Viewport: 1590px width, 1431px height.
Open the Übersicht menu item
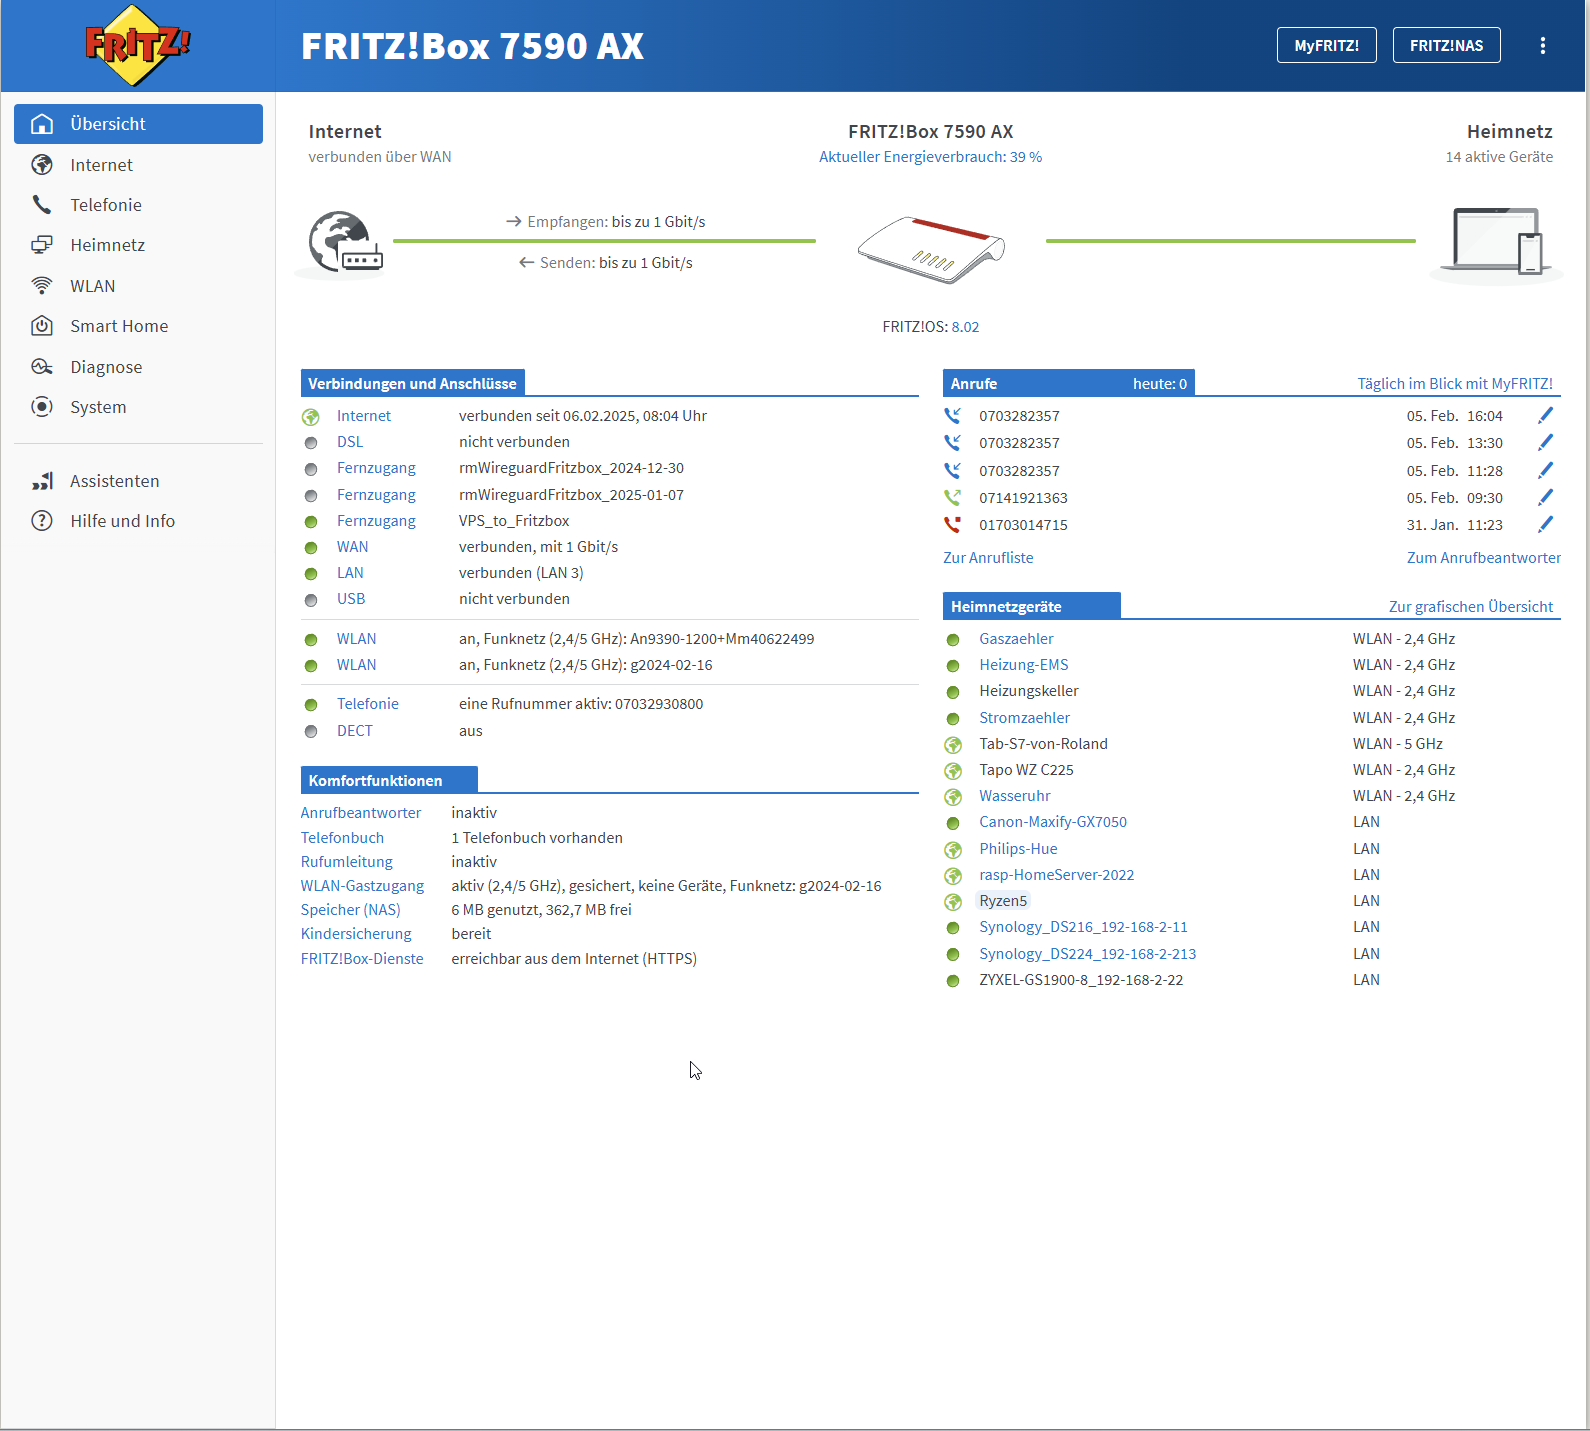(138, 124)
